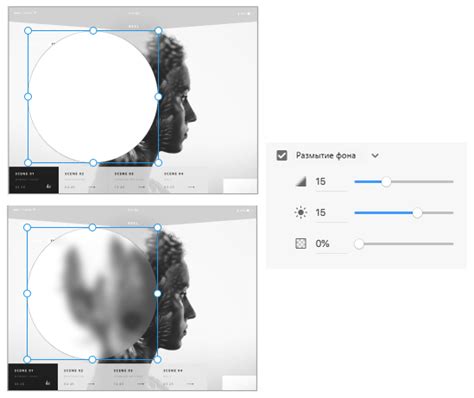The image size is (474, 398).
Task: Click the left-middle selection handle in the lower artboard
Action: point(27,293)
